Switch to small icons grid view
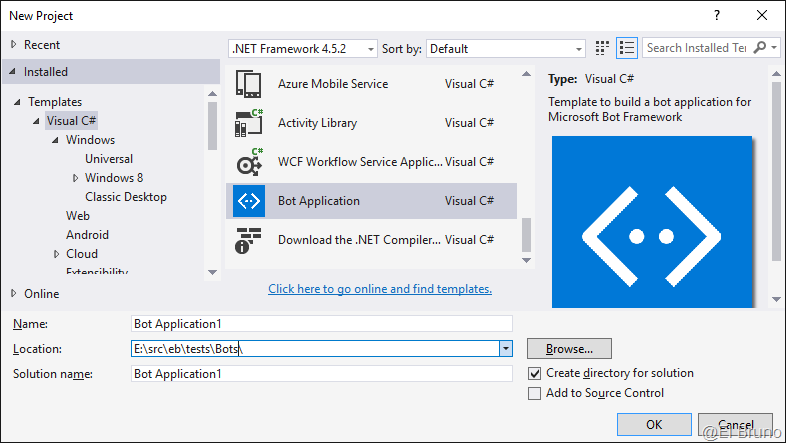 click(602, 48)
